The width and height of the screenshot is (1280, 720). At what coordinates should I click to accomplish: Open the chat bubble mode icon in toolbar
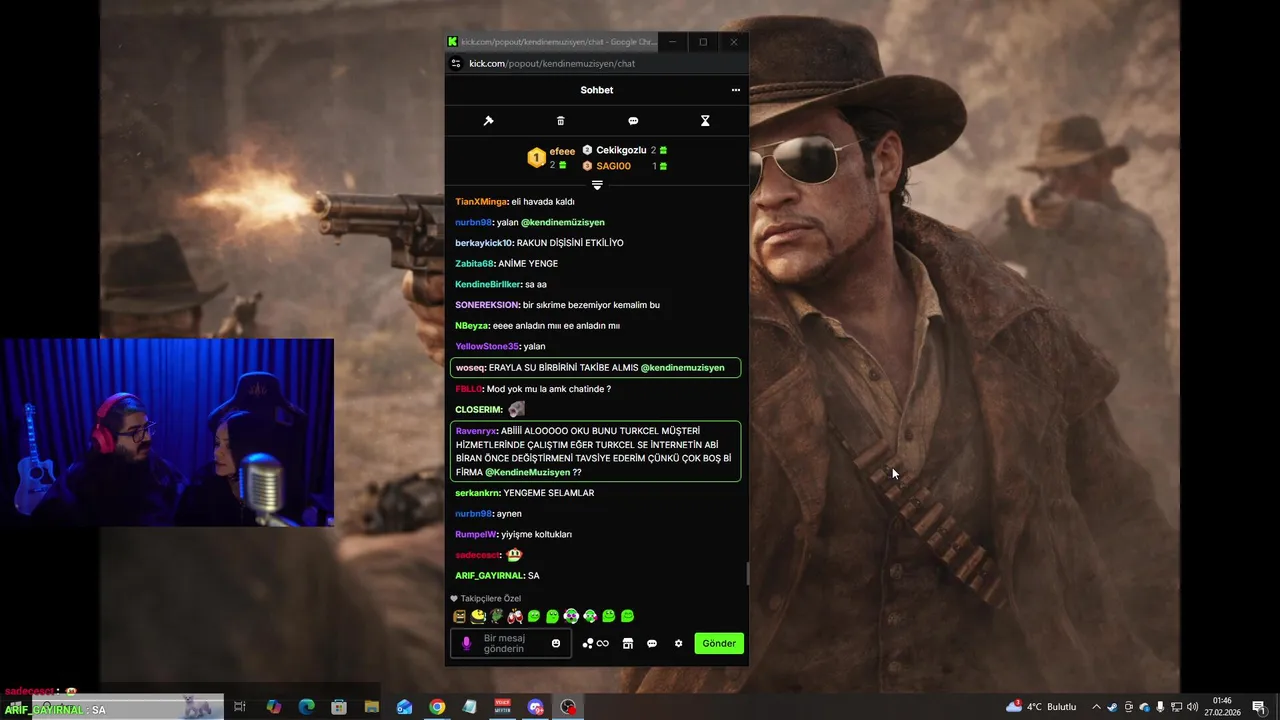633,121
